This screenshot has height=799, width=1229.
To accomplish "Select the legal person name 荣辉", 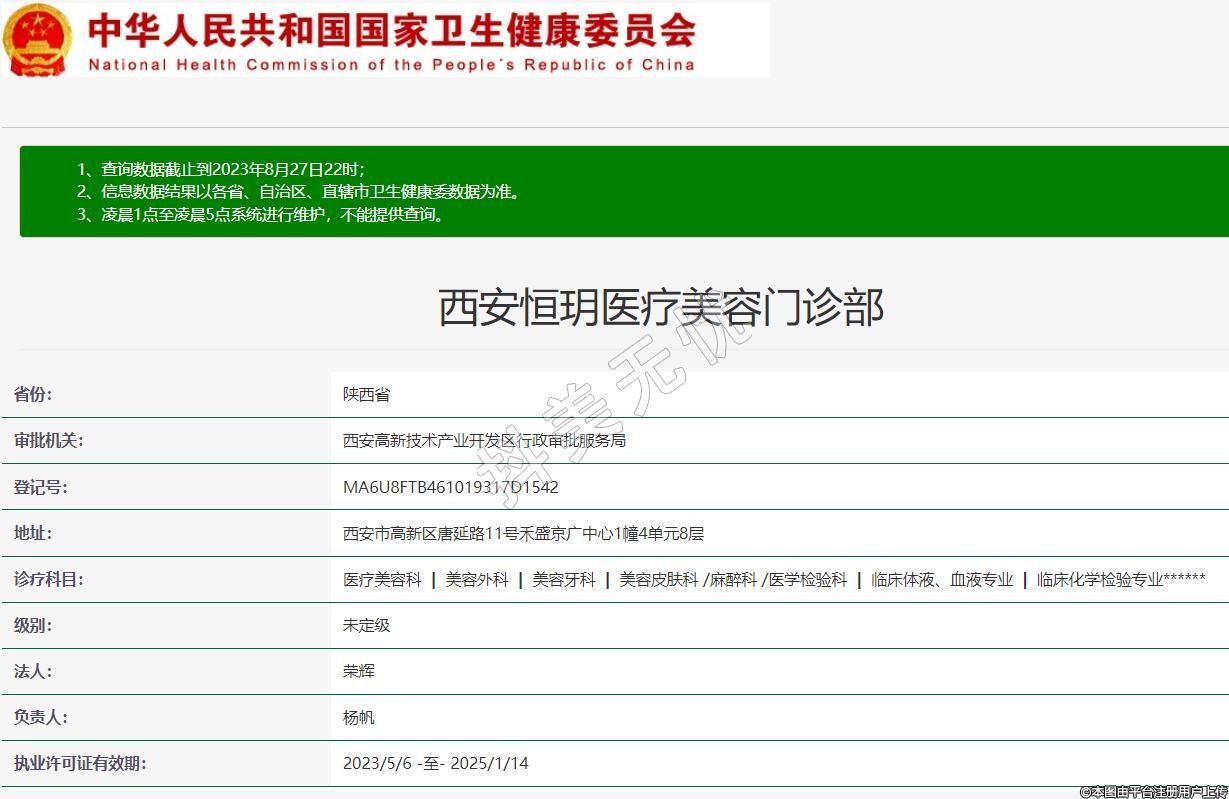I will point(358,671).
